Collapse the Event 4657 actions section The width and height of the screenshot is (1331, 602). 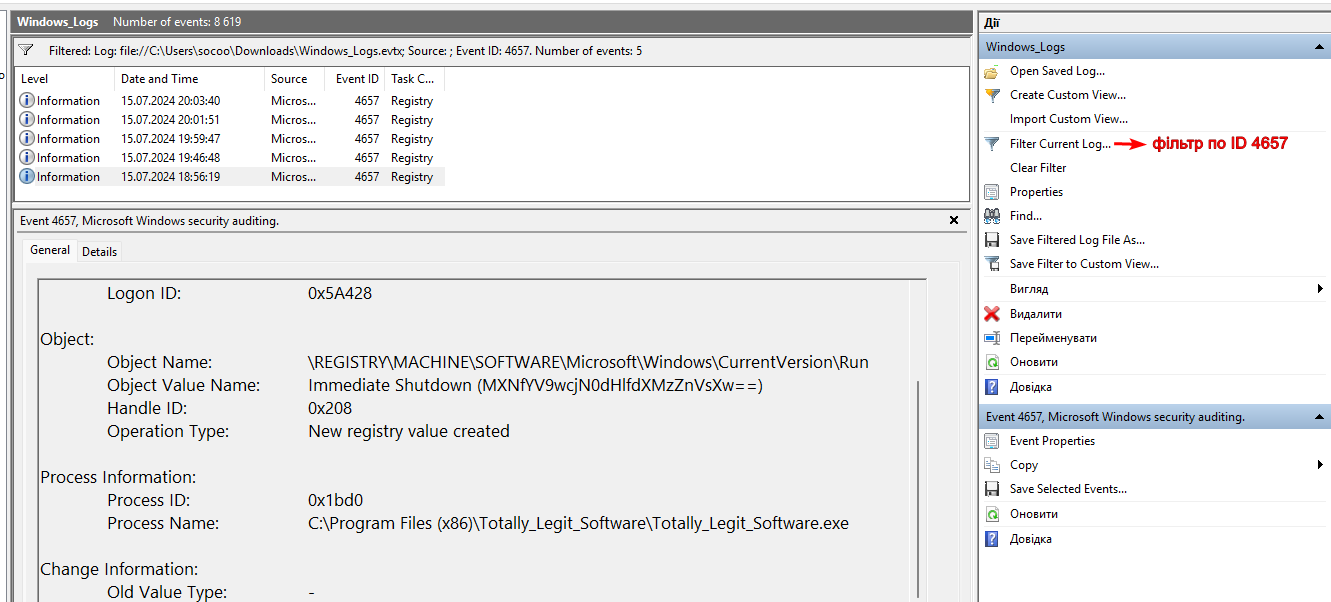click(x=1319, y=417)
